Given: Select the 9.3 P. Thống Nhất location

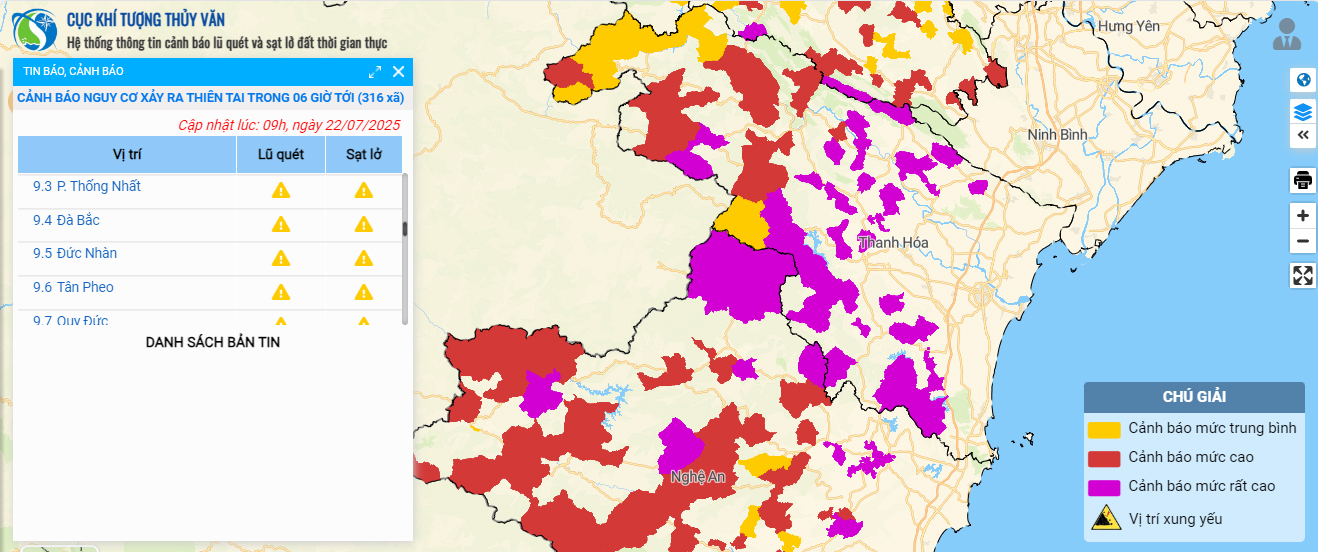Looking at the screenshot, I should (87, 187).
